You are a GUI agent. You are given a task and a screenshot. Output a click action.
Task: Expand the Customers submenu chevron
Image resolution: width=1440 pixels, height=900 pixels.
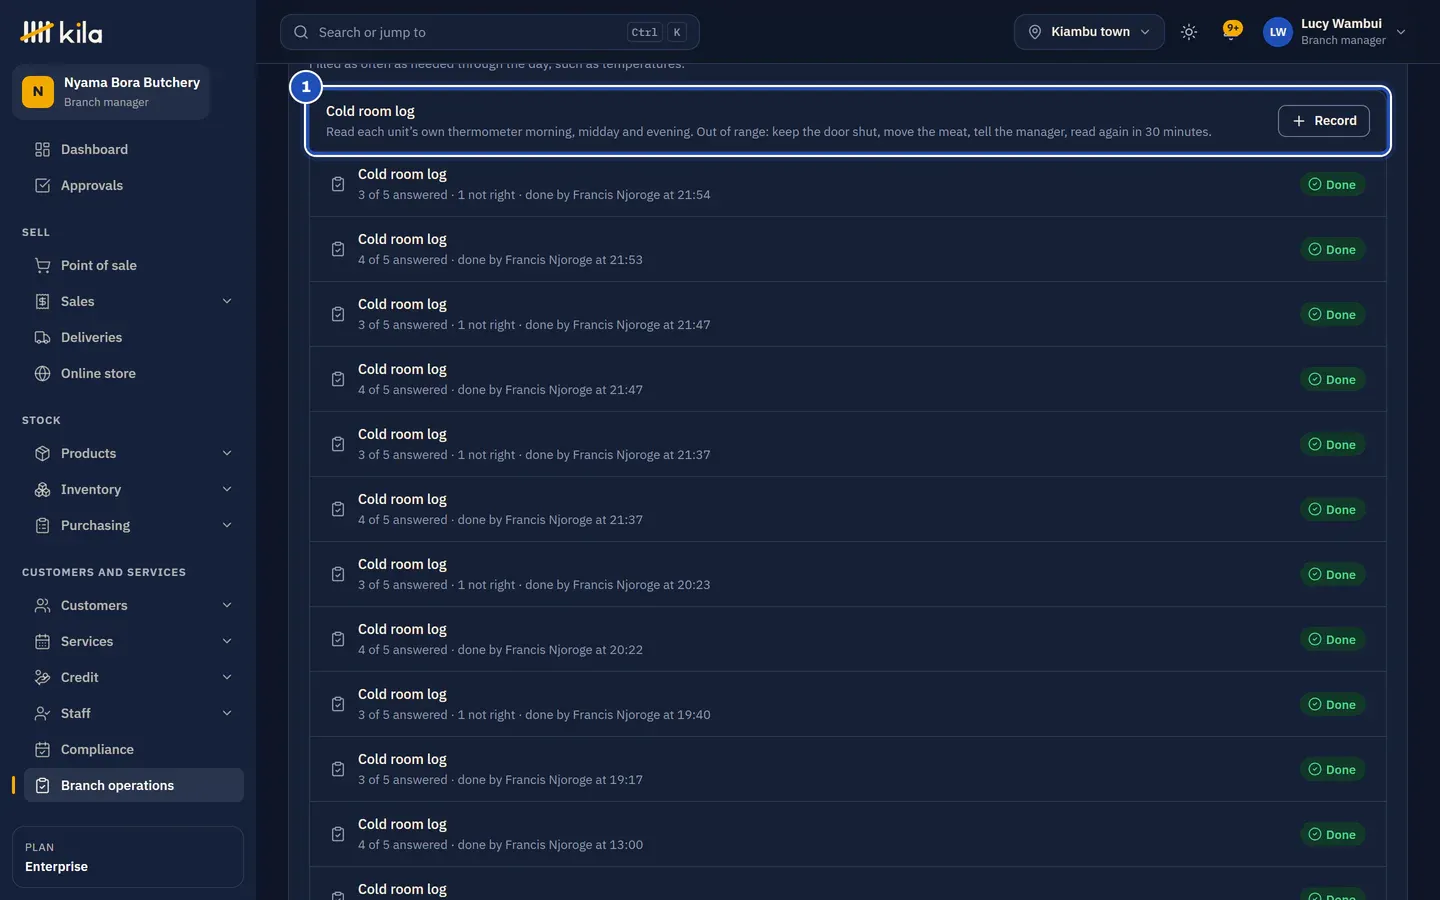point(227,605)
